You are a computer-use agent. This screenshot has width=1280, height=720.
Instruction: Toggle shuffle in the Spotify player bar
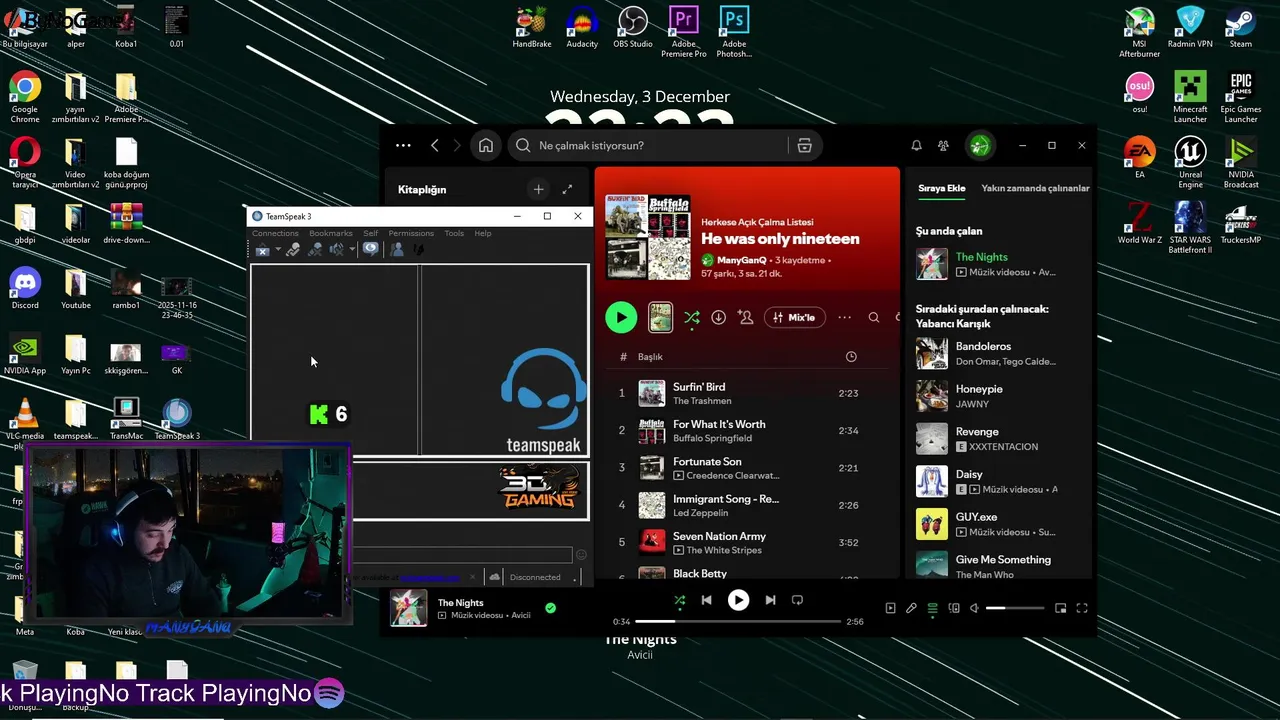click(x=680, y=600)
